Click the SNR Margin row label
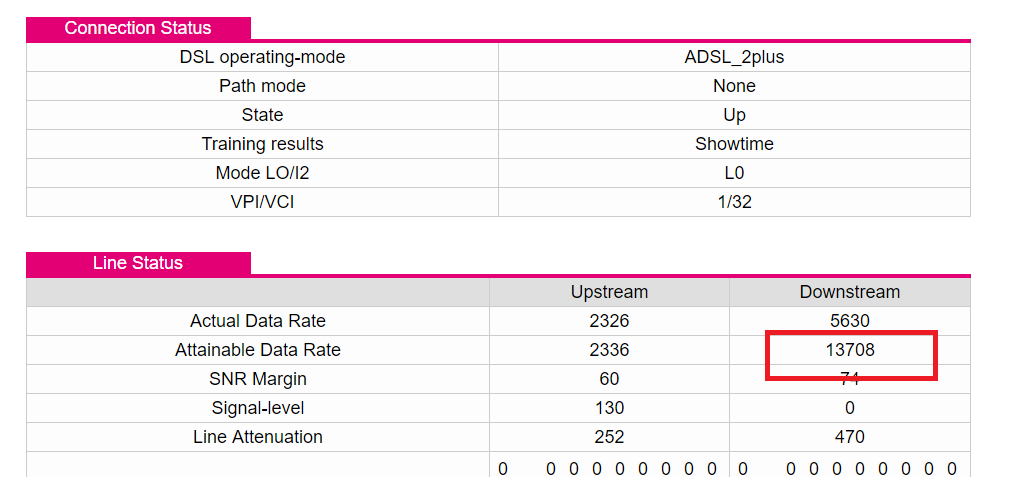The width and height of the screenshot is (1015, 477). pyautogui.click(x=258, y=379)
